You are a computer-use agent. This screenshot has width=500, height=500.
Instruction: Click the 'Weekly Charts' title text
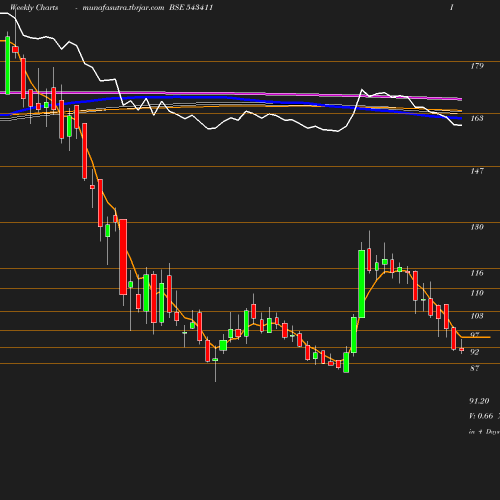coord(34,8)
